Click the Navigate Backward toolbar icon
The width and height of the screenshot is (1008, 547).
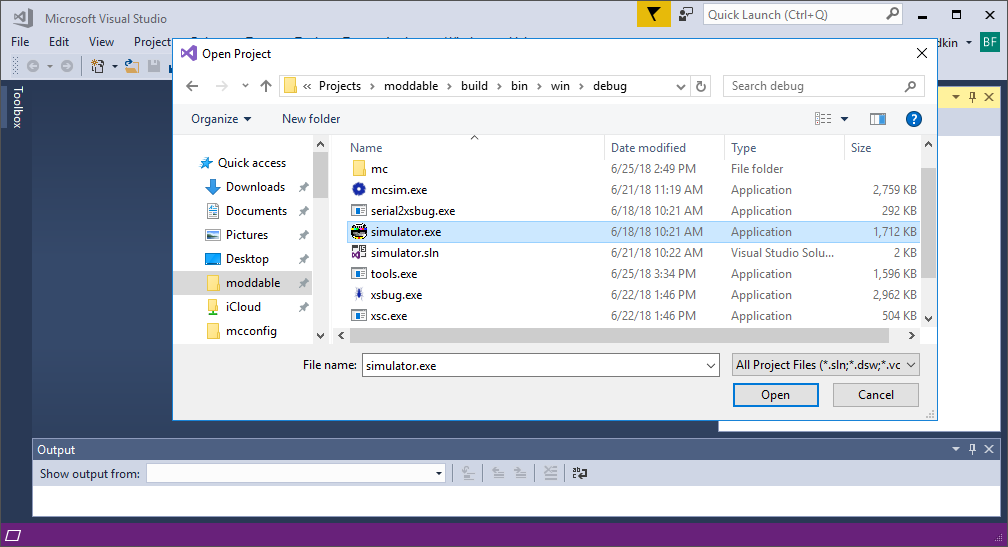pos(33,66)
